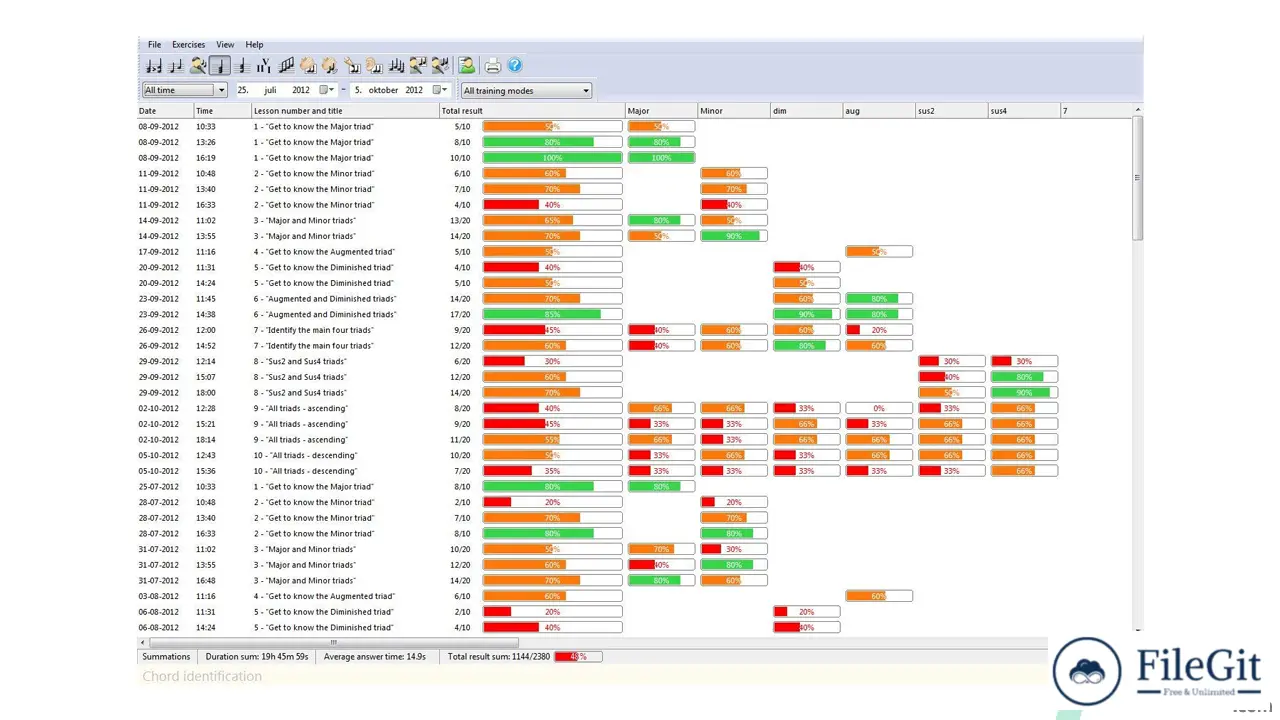
Task: Sort by Lesson number and title header
Action: click(345, 111)
